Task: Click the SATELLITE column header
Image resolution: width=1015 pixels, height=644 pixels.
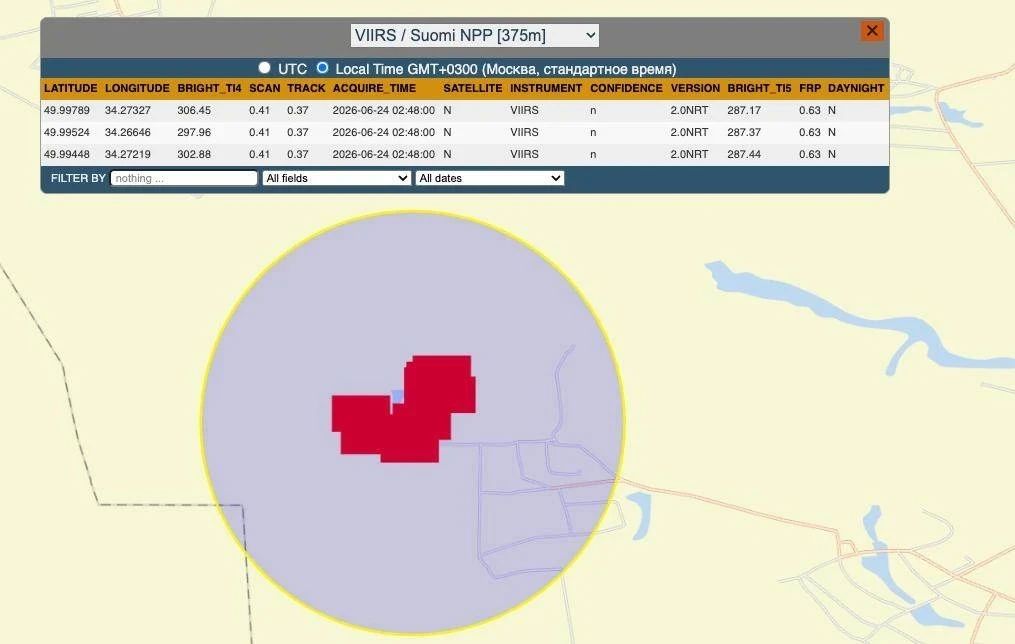Action: coord(473,88)
